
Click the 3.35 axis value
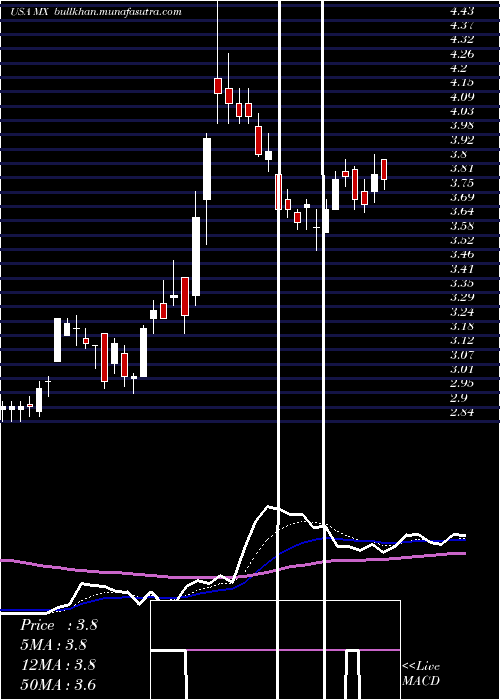462,283
